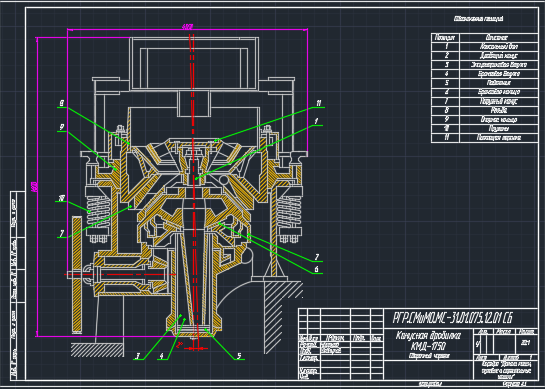Click the table row for position 5
The height and width of the screenshot is (389, 545).
485,83
